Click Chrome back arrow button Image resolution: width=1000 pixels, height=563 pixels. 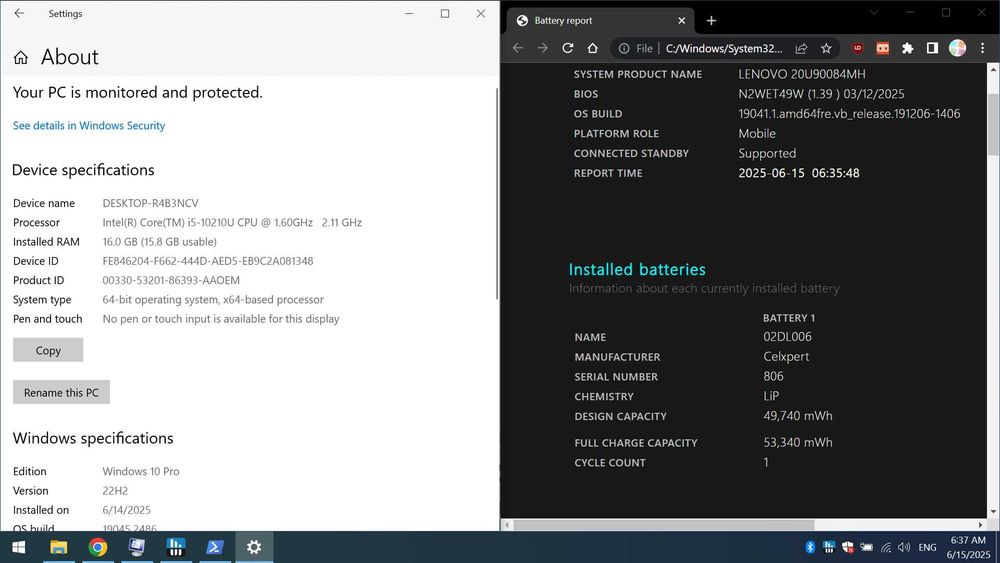click(517, 48)
